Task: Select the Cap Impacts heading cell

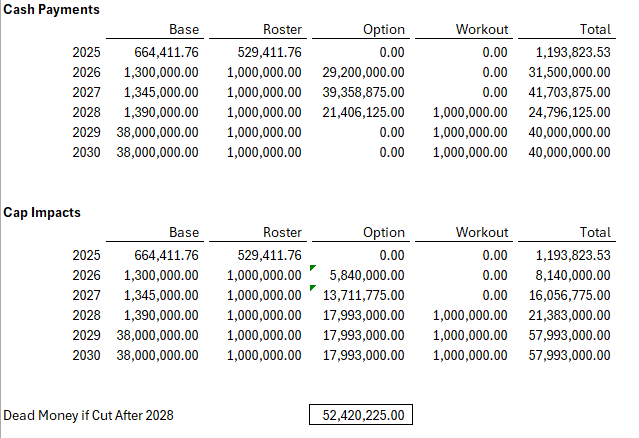Action: click(40, 212)
